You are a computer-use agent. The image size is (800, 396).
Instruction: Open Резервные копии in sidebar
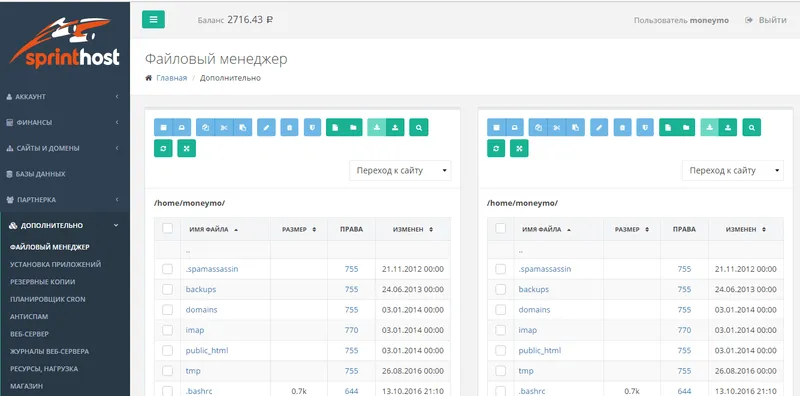43,282
